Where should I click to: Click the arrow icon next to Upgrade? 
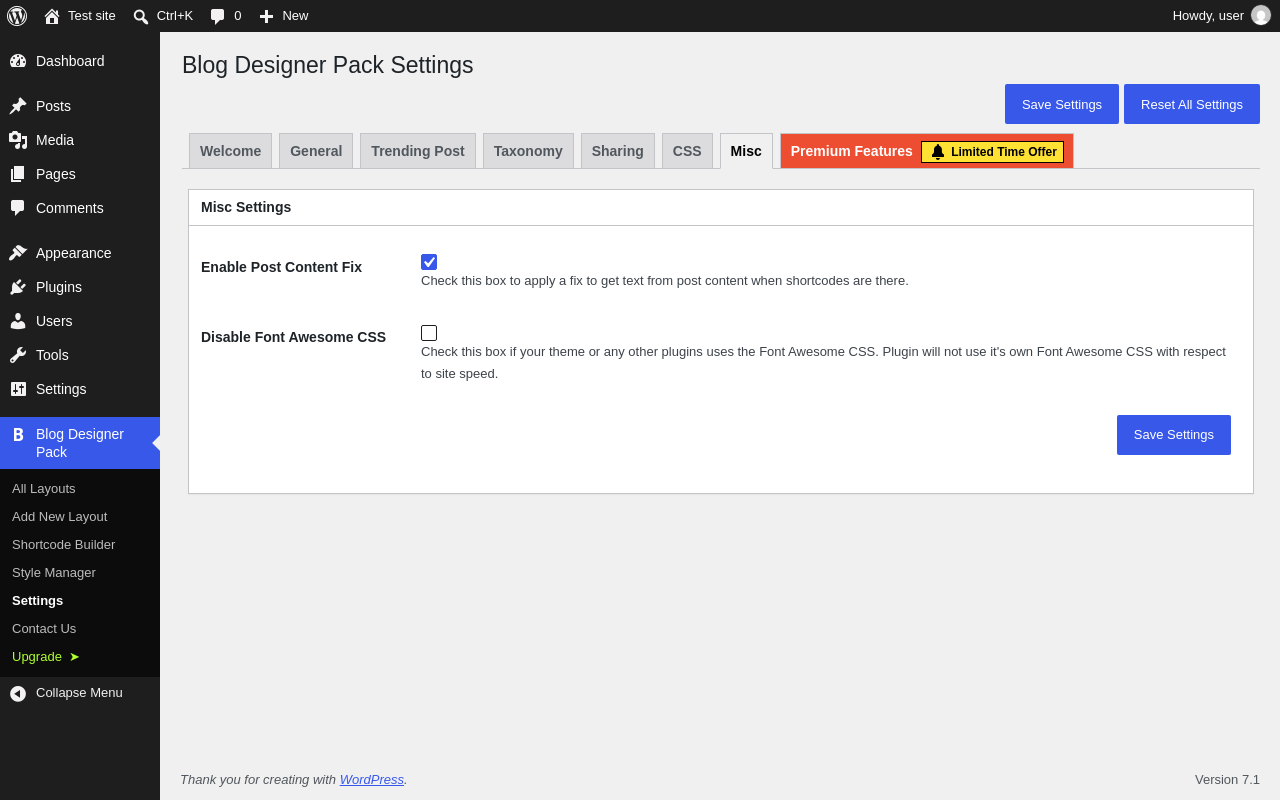[x=74, y=657]
